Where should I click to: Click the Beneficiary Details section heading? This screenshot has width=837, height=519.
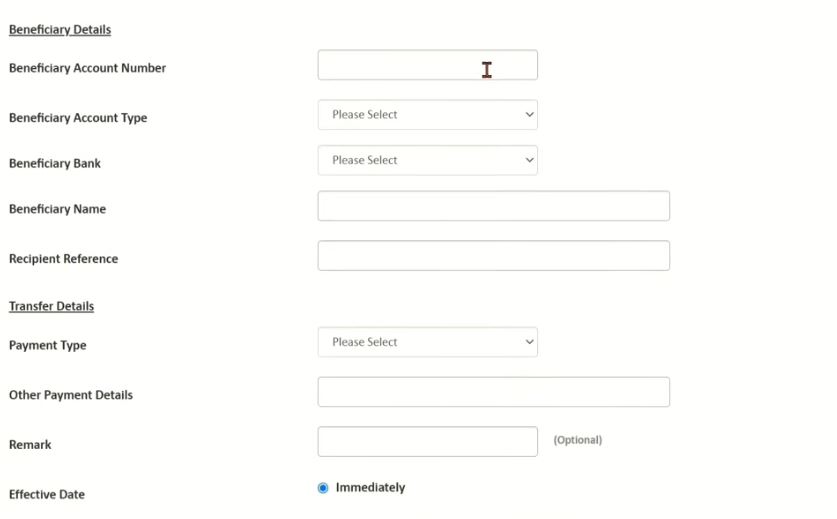pyautogui.click(x=60, y=30)
